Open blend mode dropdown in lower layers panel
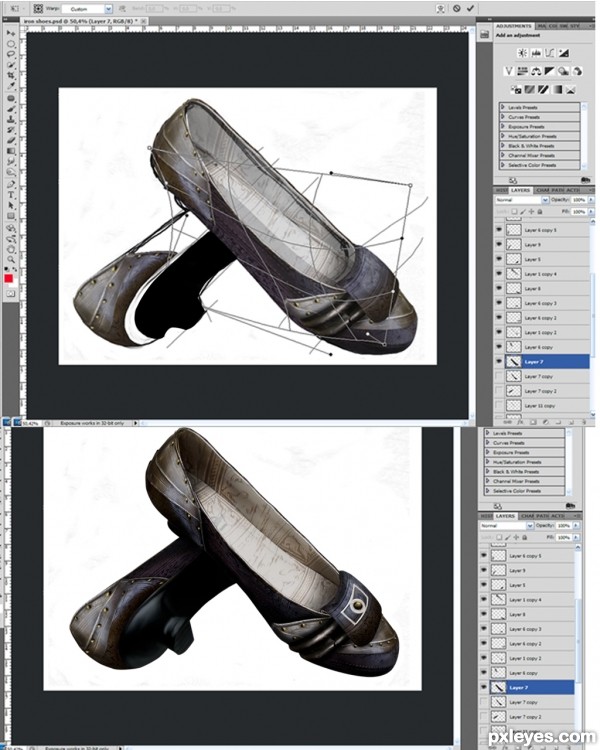The image size is (600, 750). click(507, 526)
